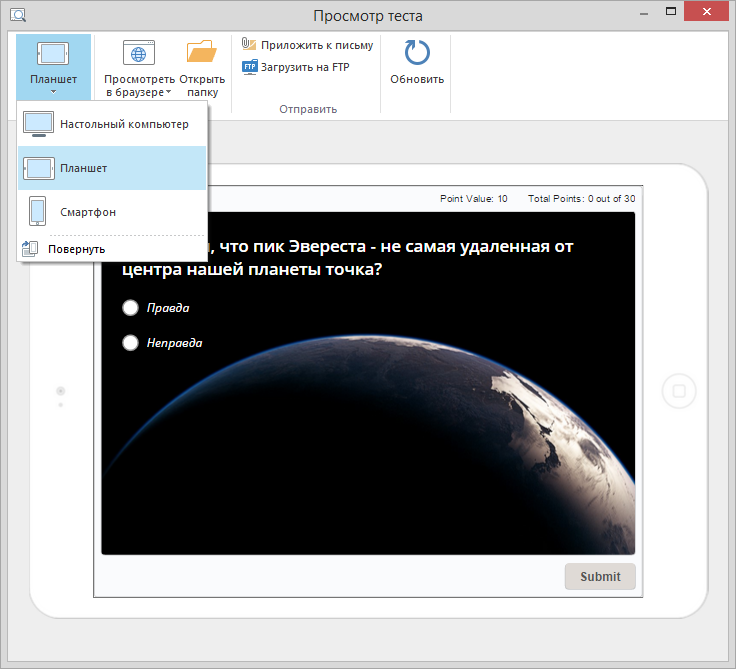The height and width of the screenshot is (669, 736).
Task: Click the smartphone icon in dropdown list
Action: tap(38, 211)
